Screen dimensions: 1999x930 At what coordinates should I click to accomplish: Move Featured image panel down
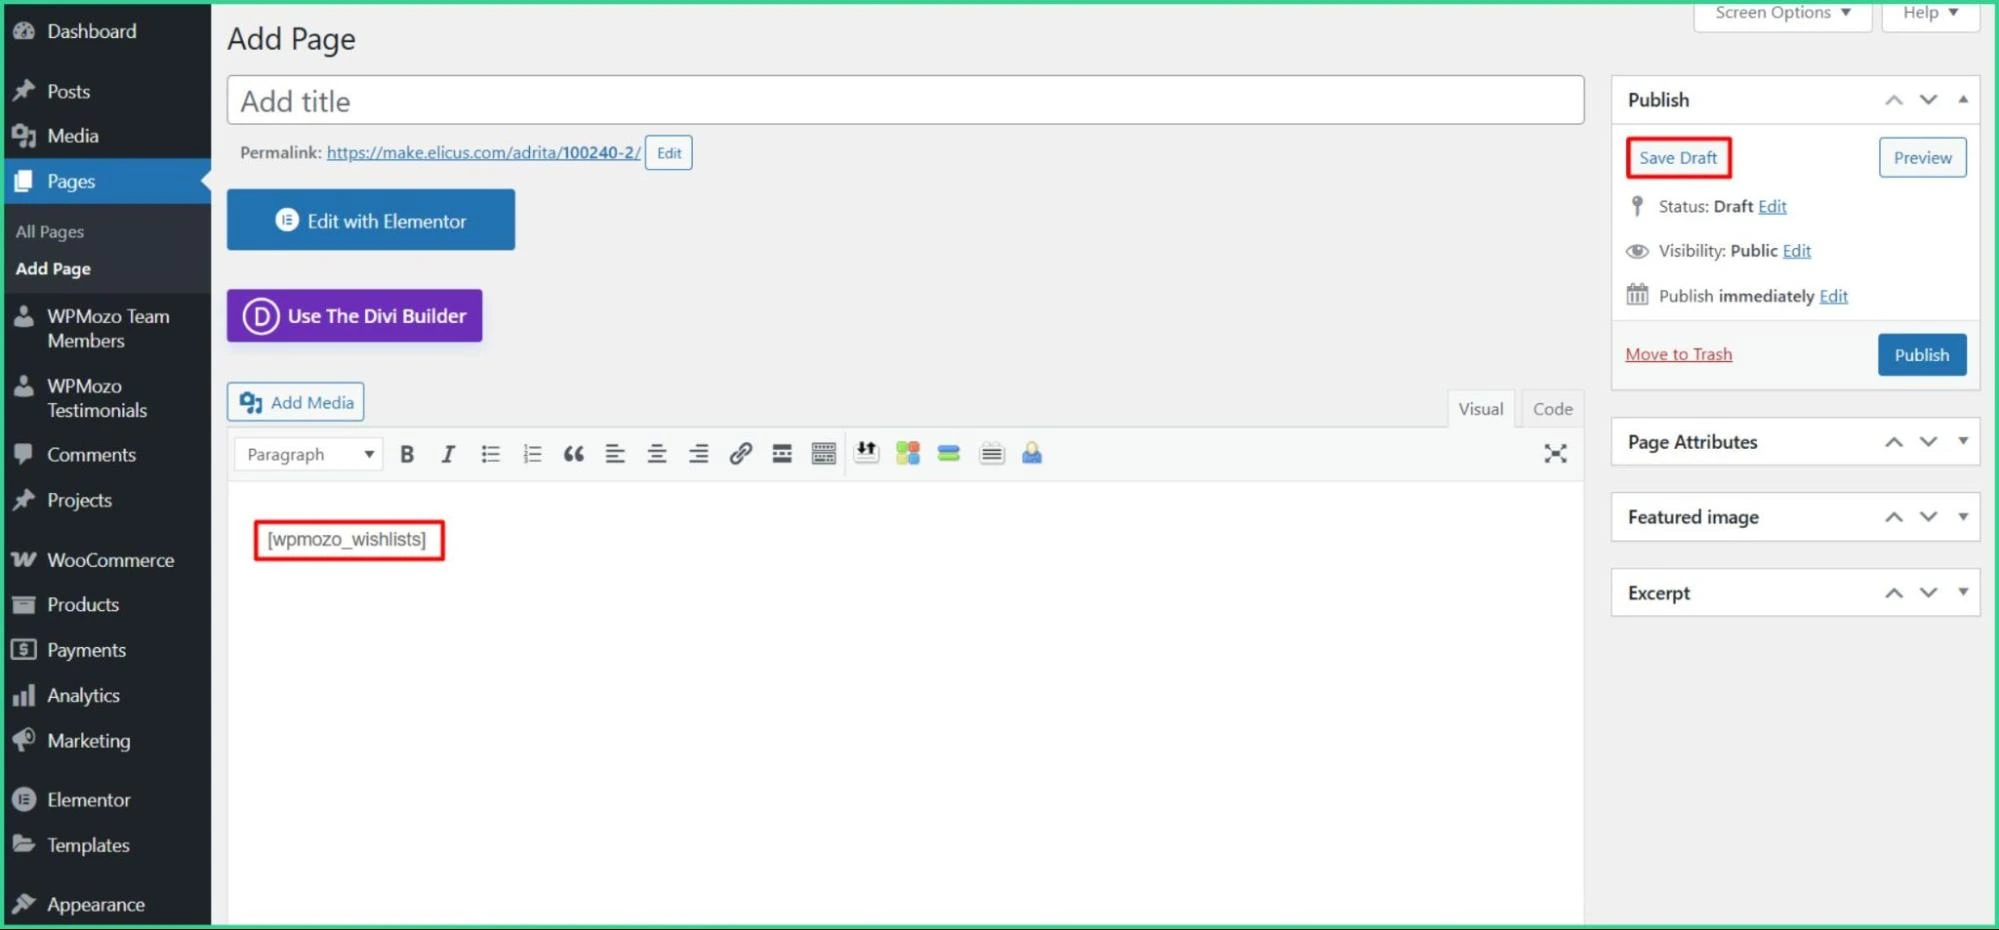pyautogui.click(x=1928, y=517)
